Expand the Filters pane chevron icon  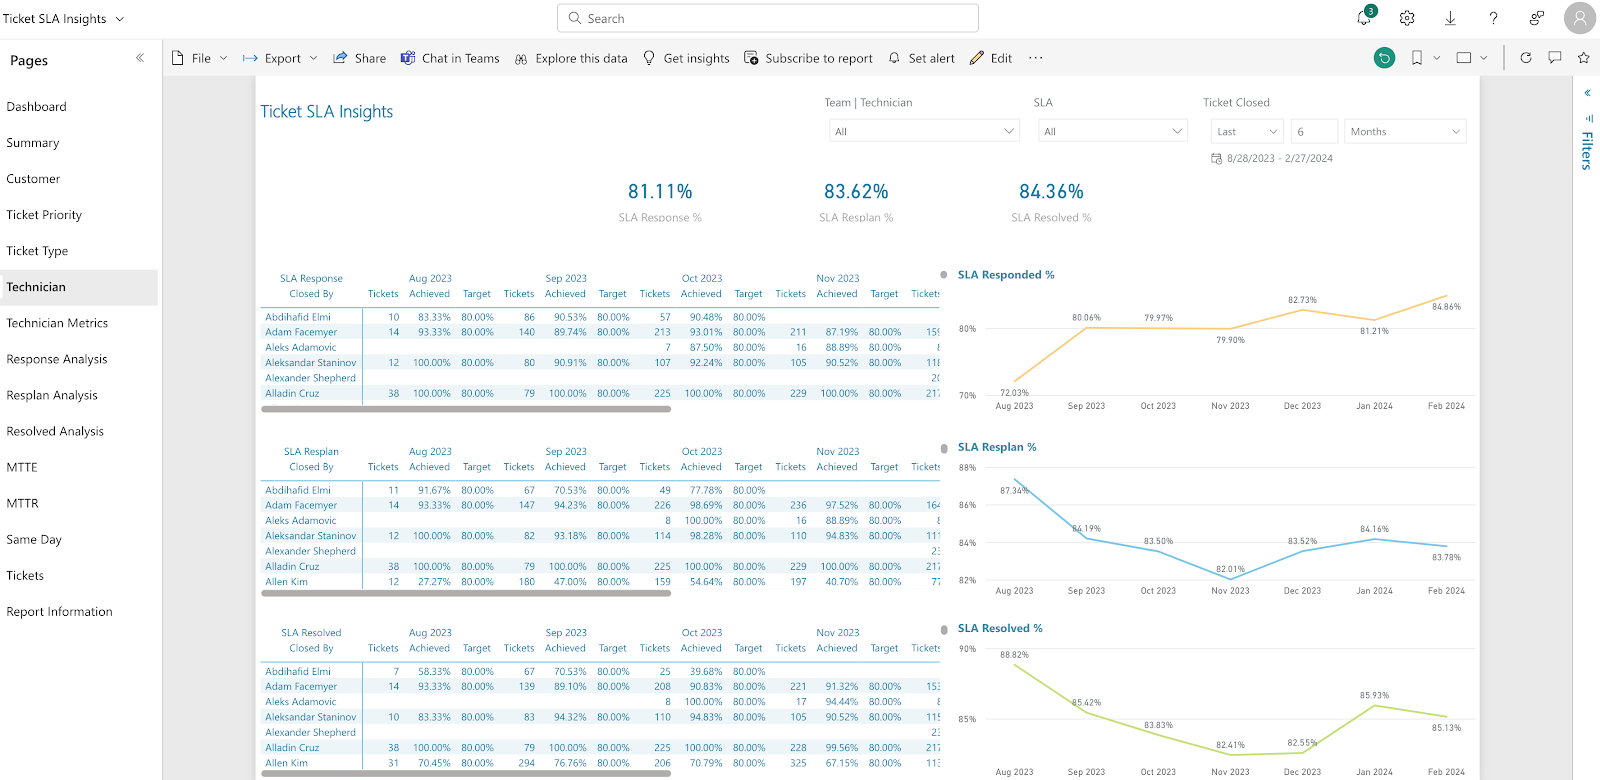click(1587, 93)
